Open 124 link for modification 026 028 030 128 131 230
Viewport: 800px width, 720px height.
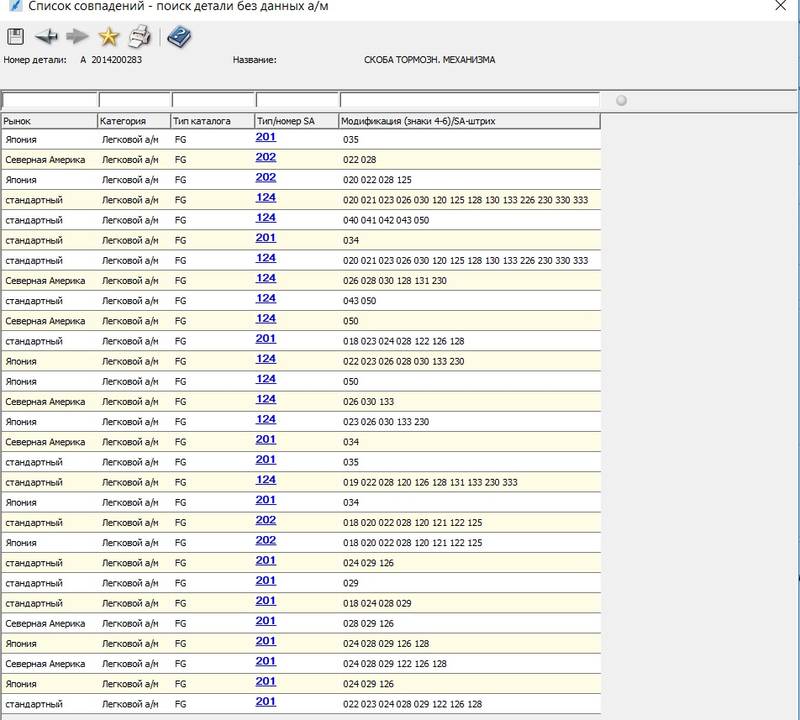pos(266,278)
